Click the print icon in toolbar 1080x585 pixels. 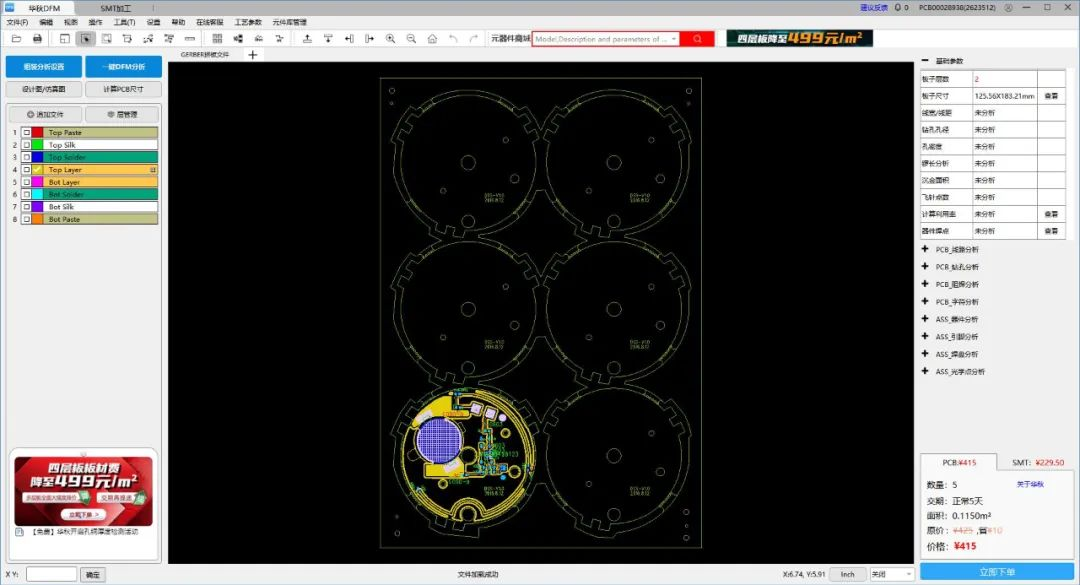point(39,38)
